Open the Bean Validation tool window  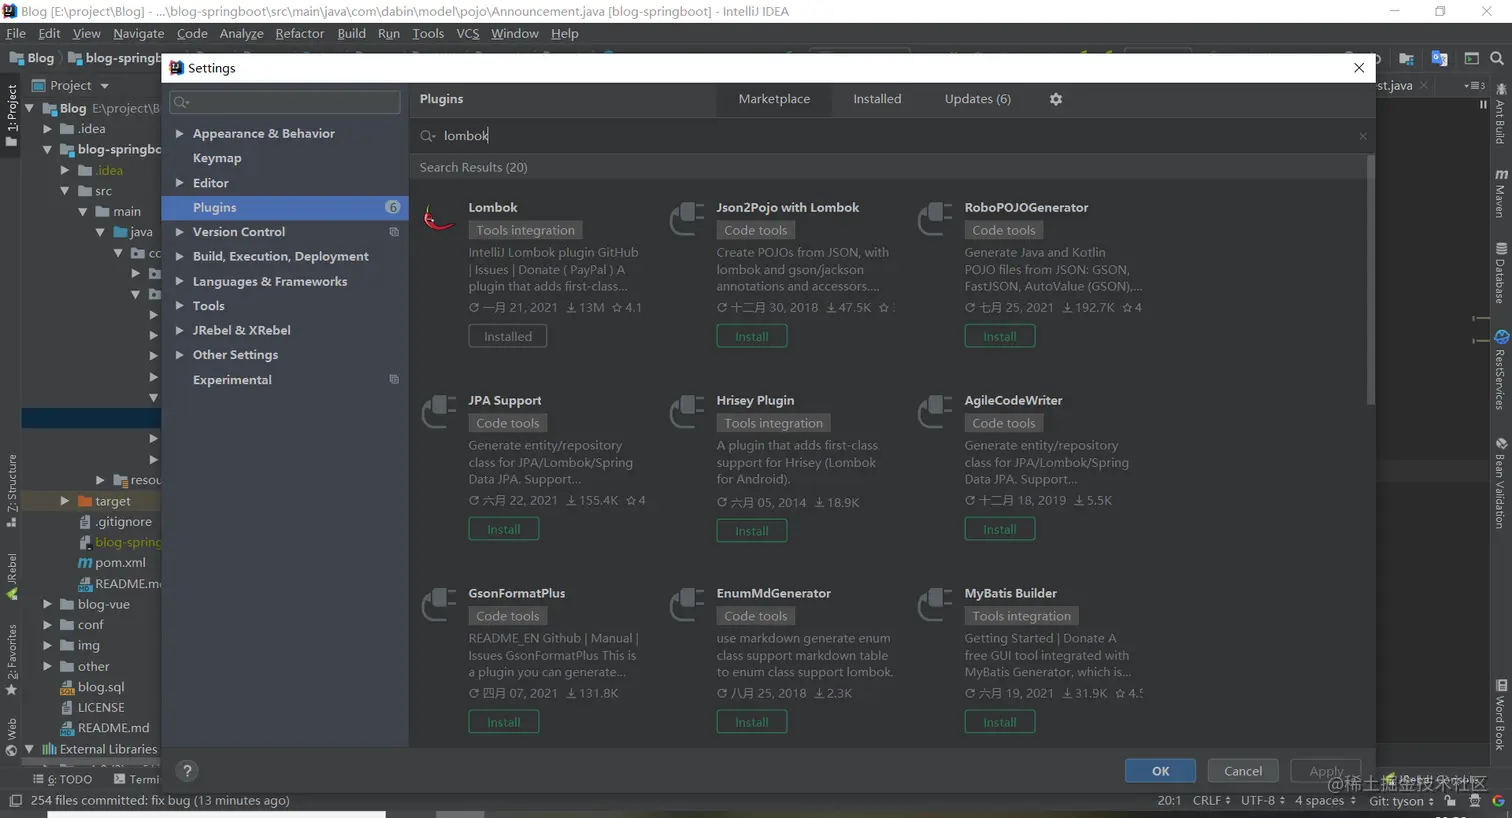pos(1500,483)
